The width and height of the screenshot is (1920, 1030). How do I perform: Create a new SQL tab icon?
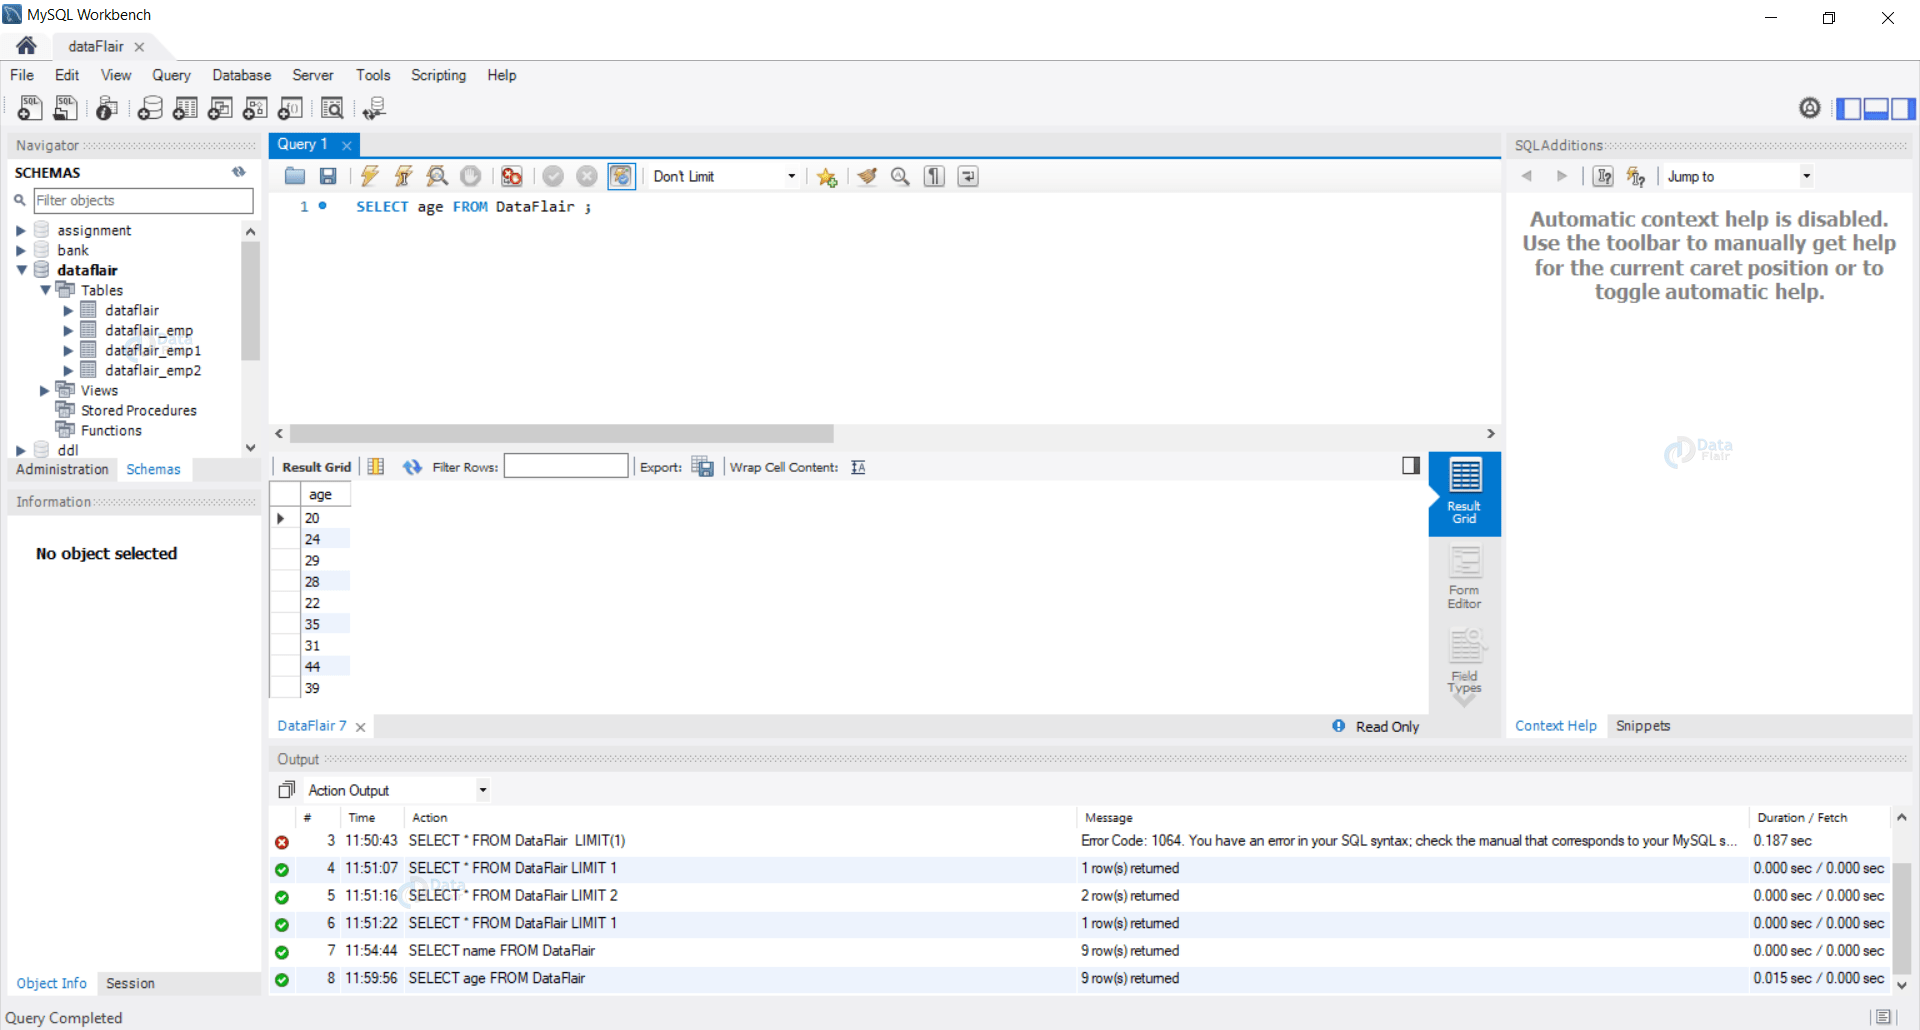point(30,108)
